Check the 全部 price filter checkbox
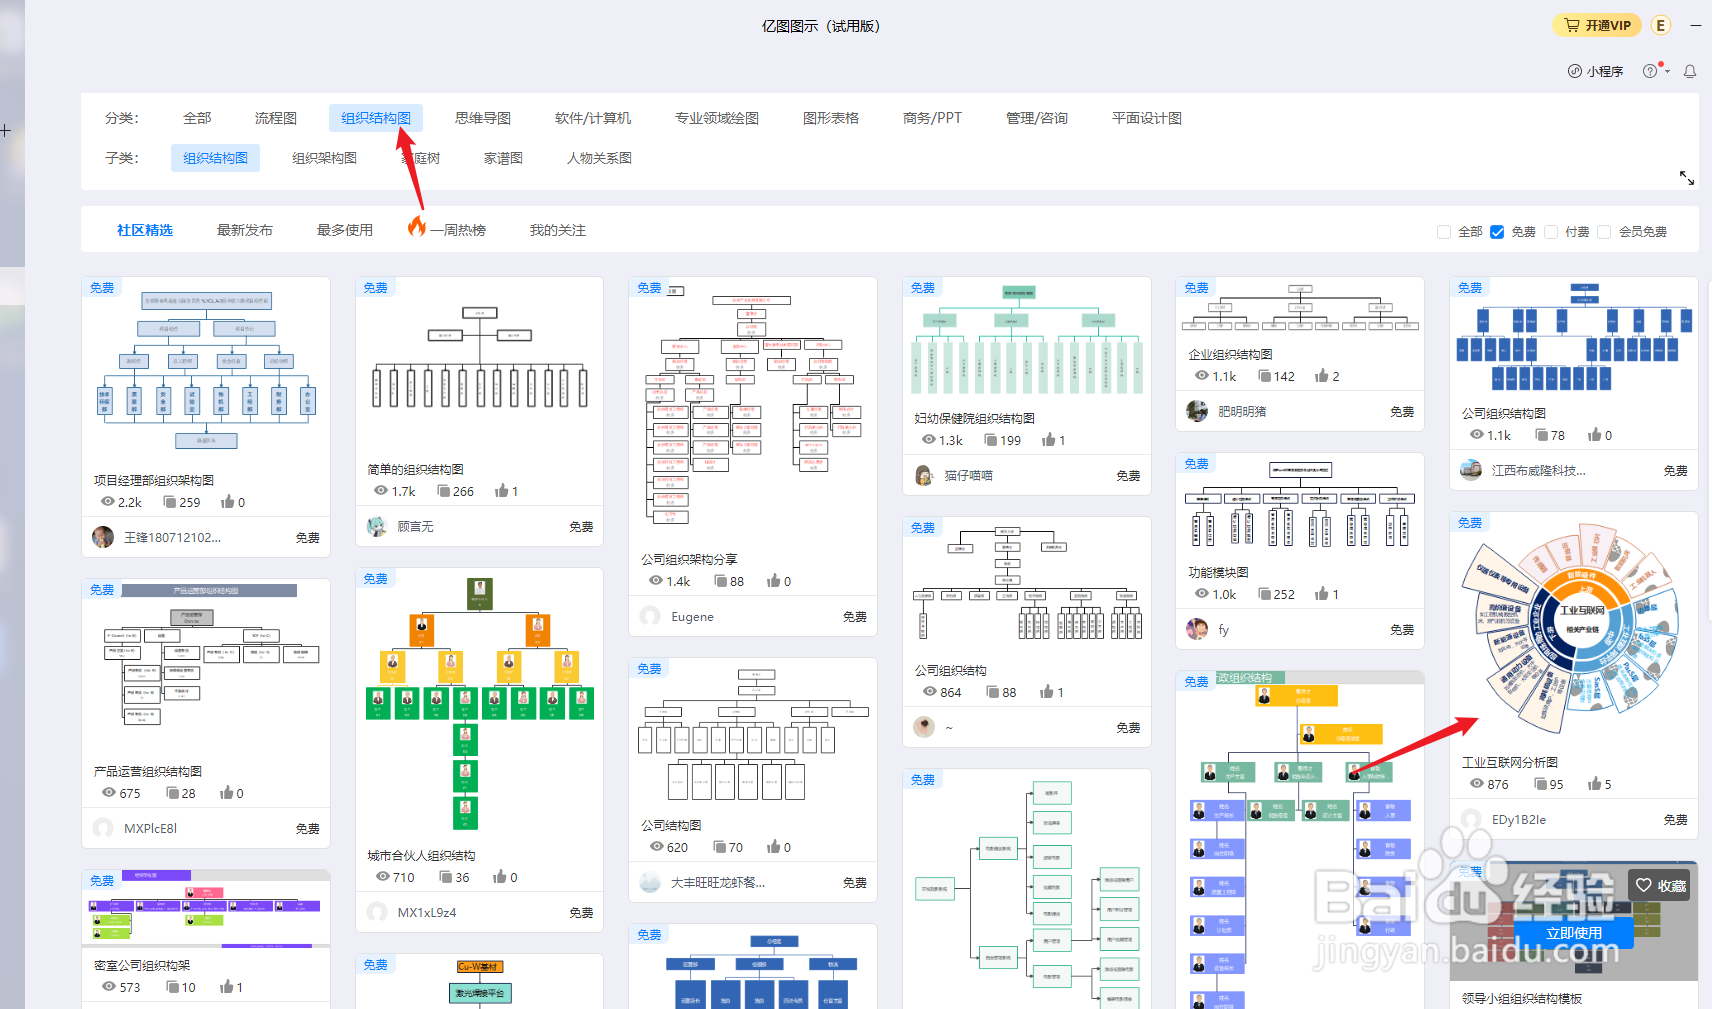1712x1009 pixels. click(x=1444, y=232)
